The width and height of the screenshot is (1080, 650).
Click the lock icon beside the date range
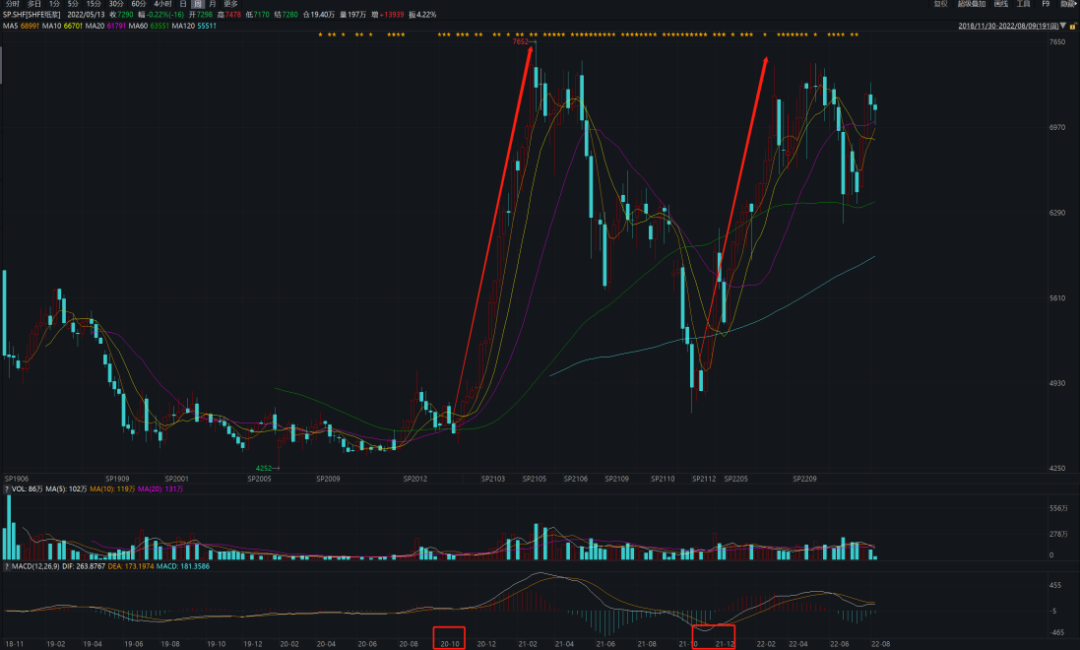[x=1074, y=26]
